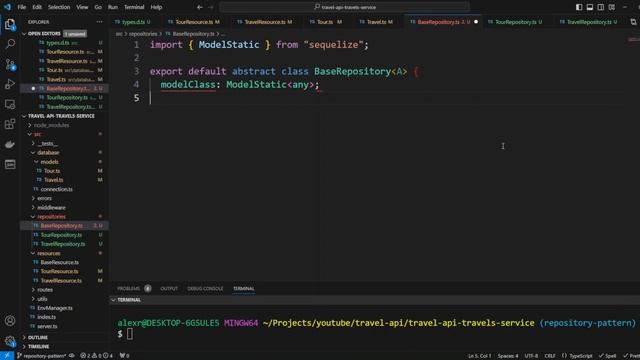Open the Accounts menu icon
Screen dimensions: 640x360
[10, 321]
